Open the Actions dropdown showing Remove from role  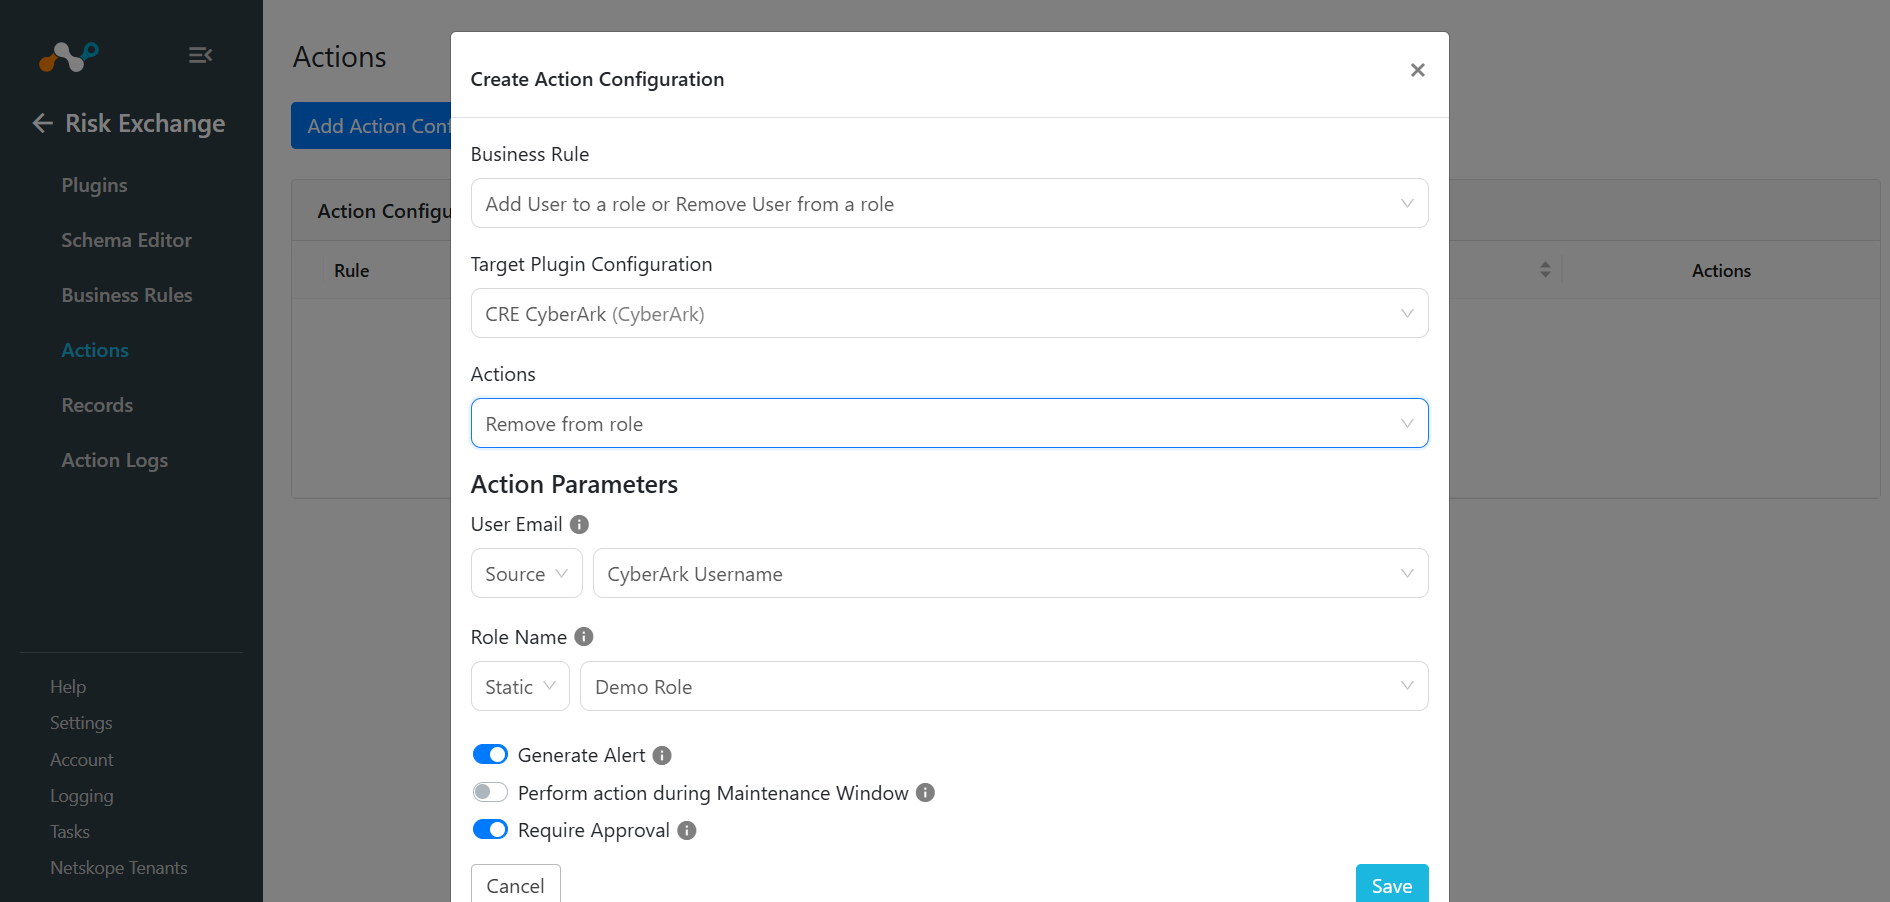(x=949, y=423)
